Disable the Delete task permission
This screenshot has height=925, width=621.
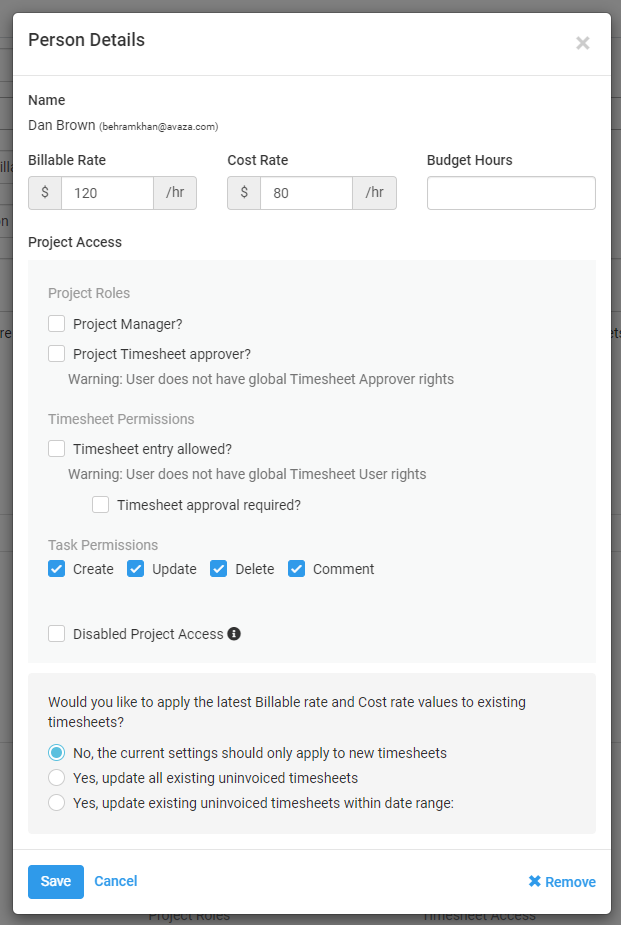click(x=219, y=569)
